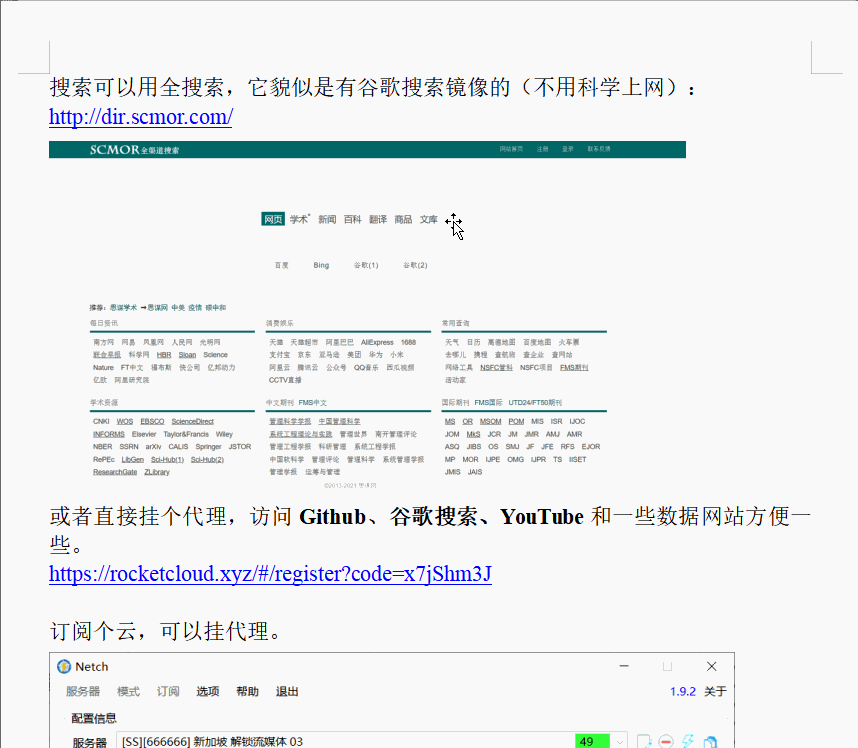Click the lightning speed test icon in Netch

point(688,741)
